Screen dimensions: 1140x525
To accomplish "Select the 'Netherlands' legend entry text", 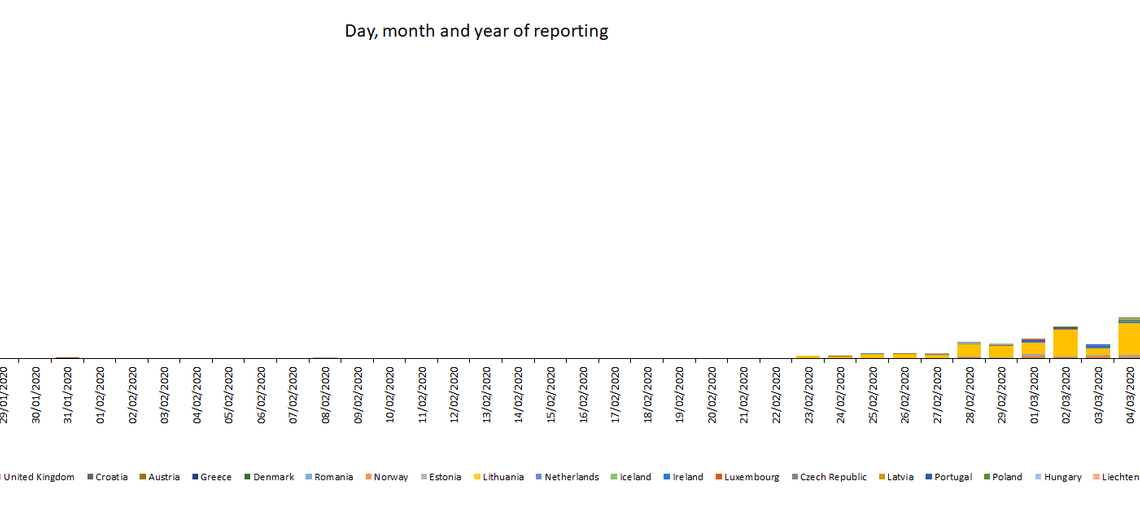I will (x=571, y=477).
